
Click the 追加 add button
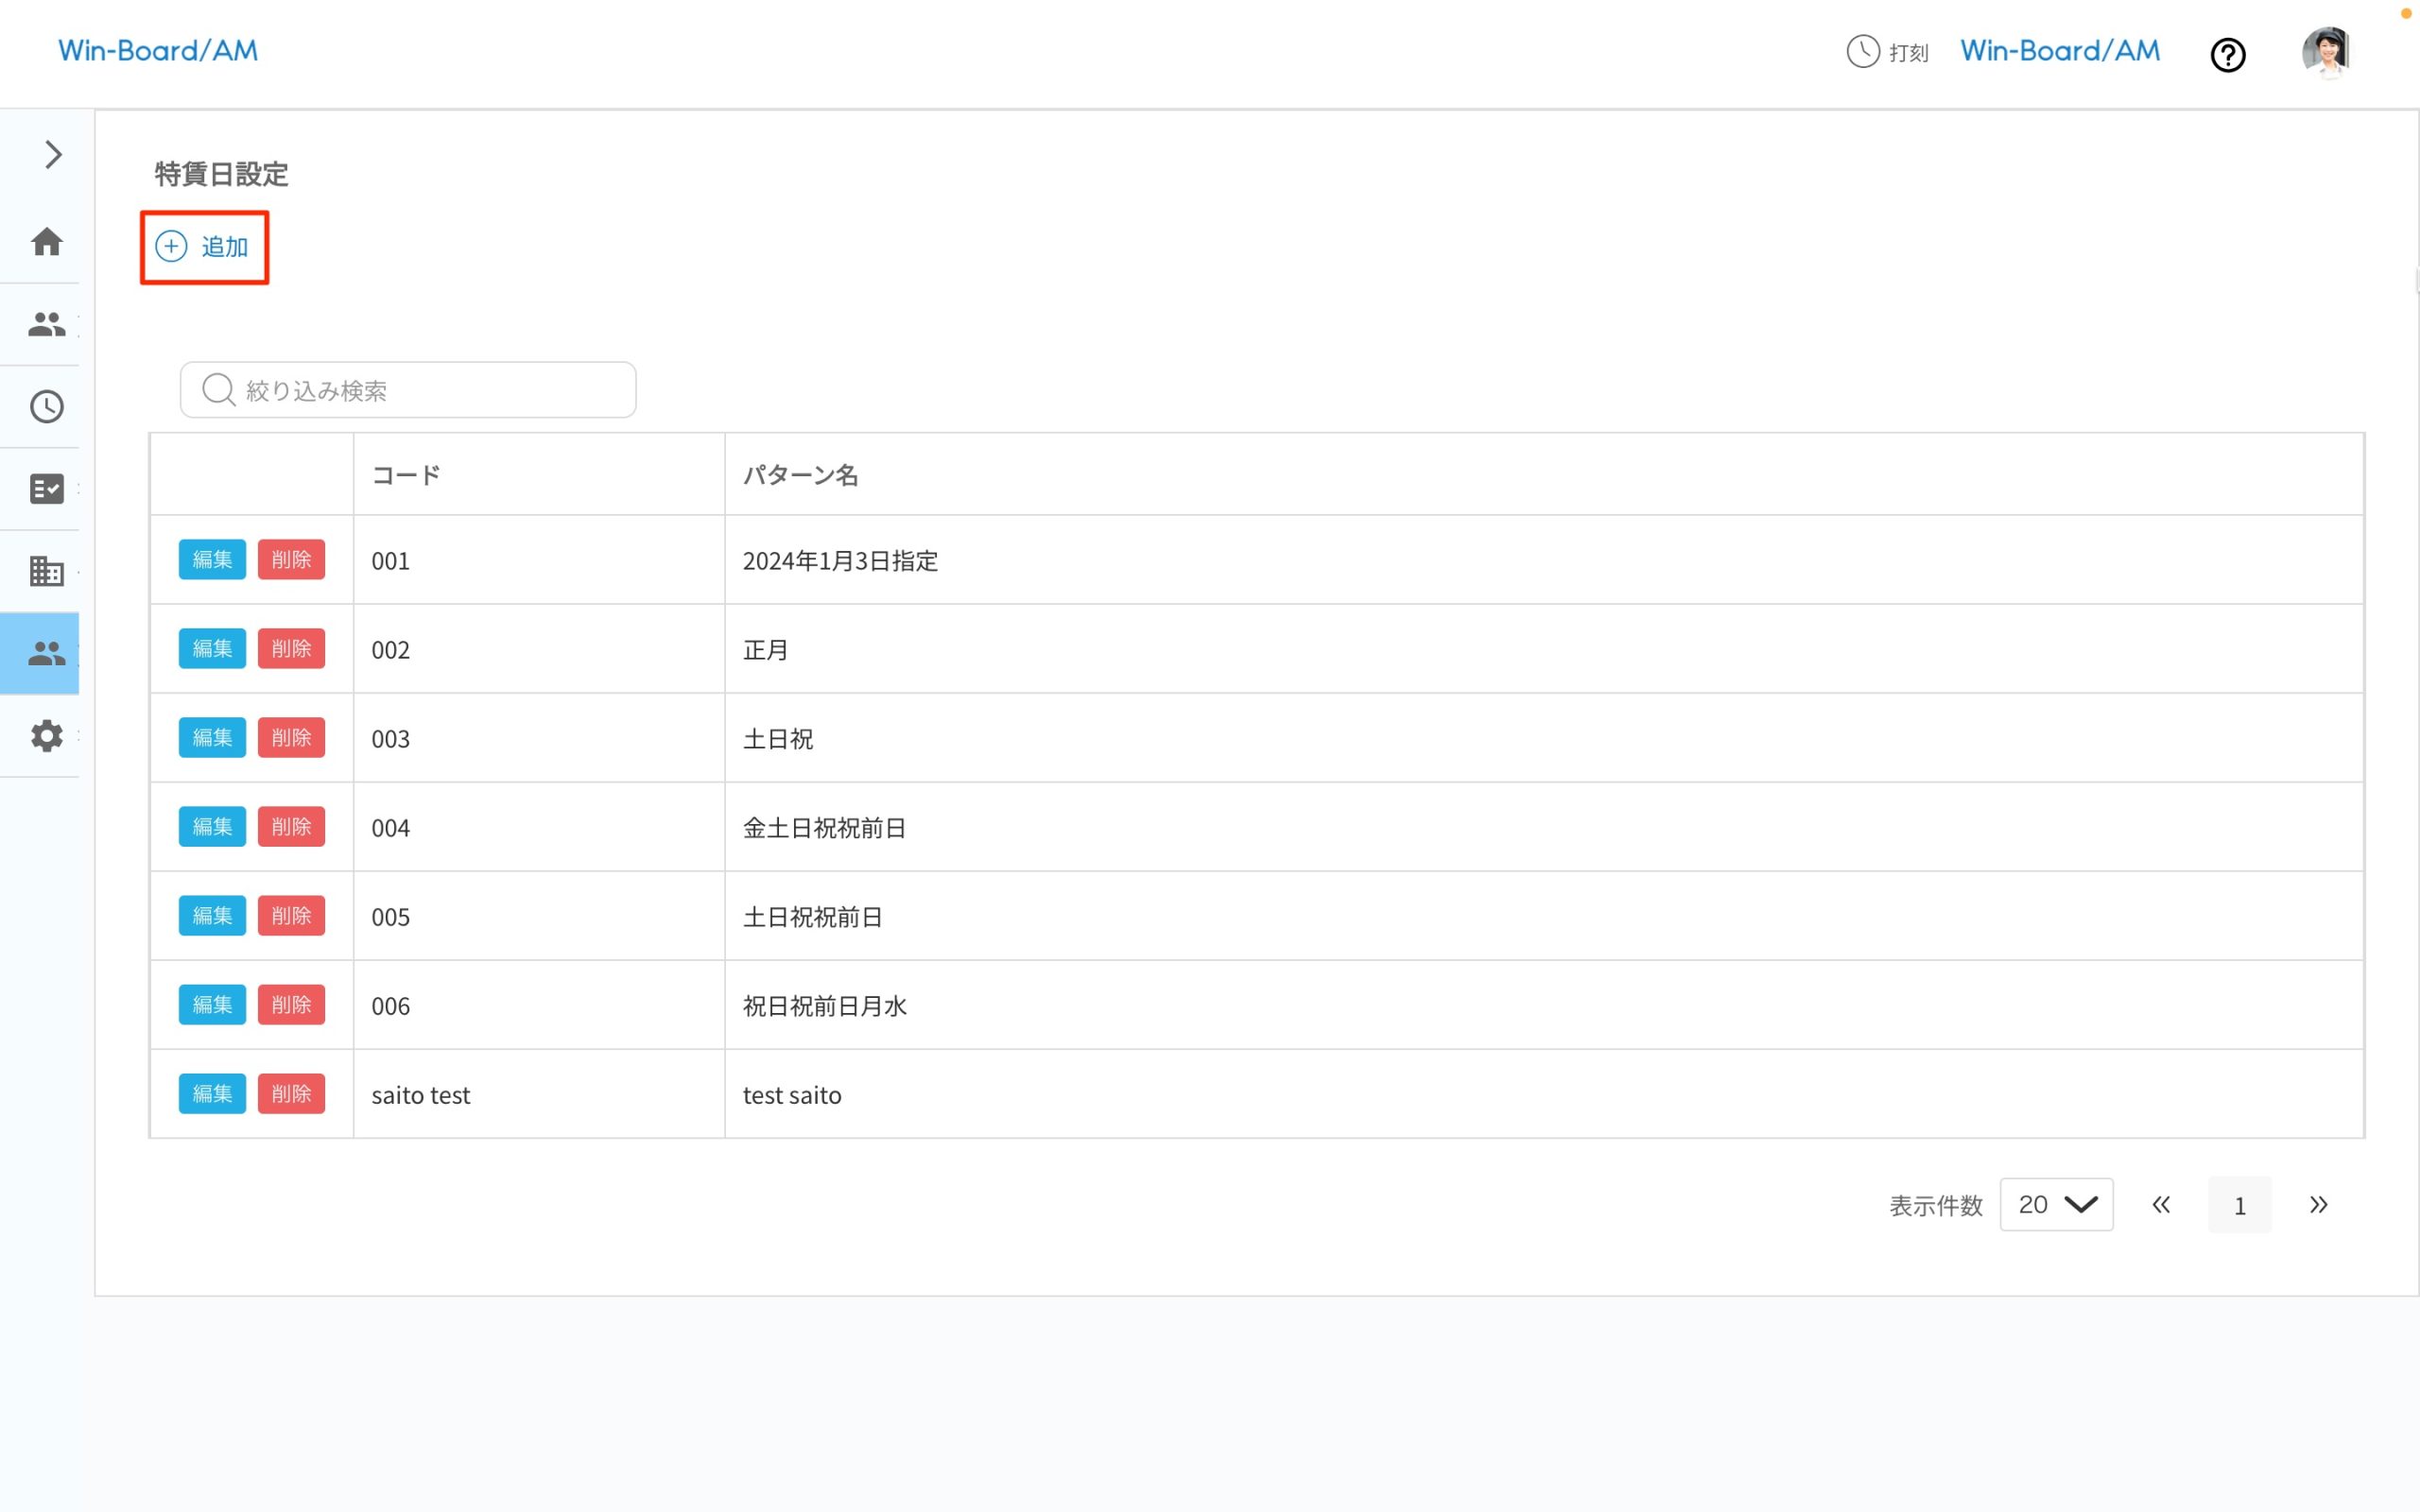pos(204,247)
